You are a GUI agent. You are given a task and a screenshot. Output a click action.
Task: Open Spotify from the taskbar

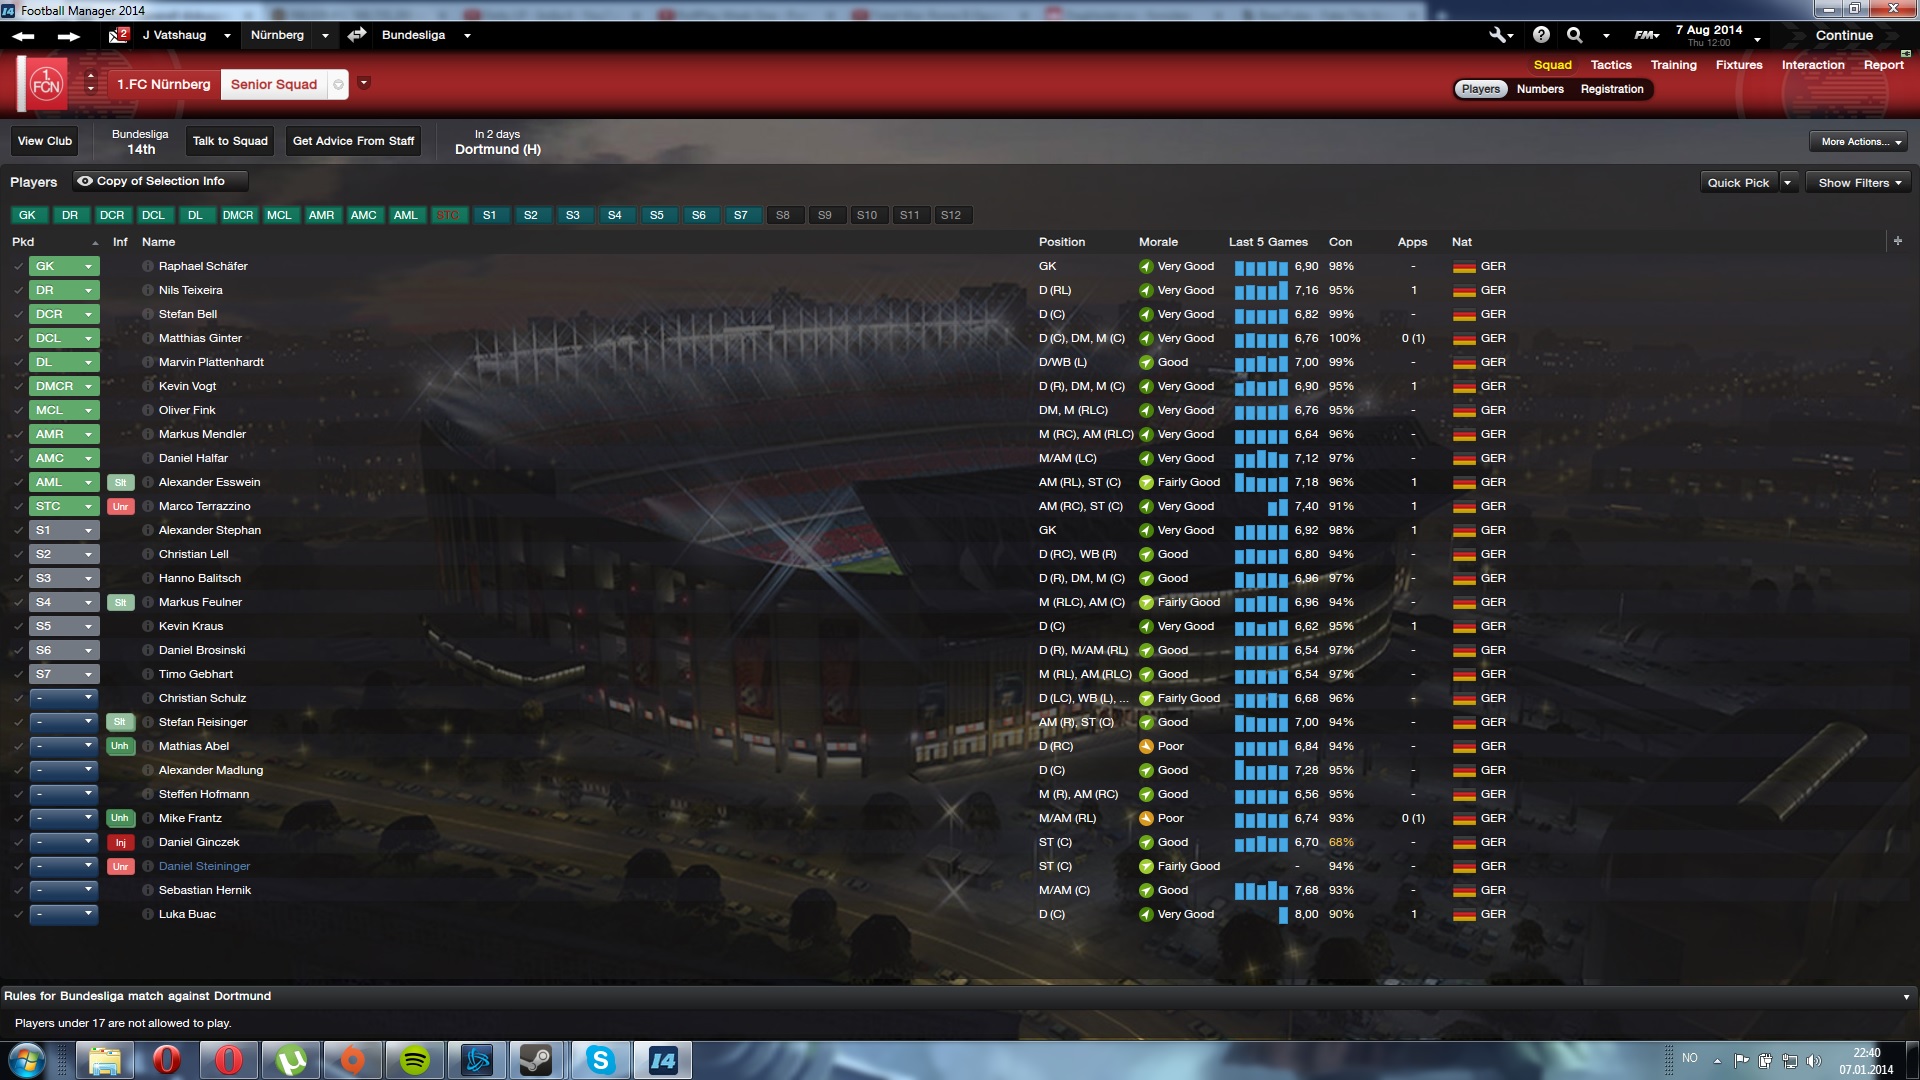(415, 1060)
